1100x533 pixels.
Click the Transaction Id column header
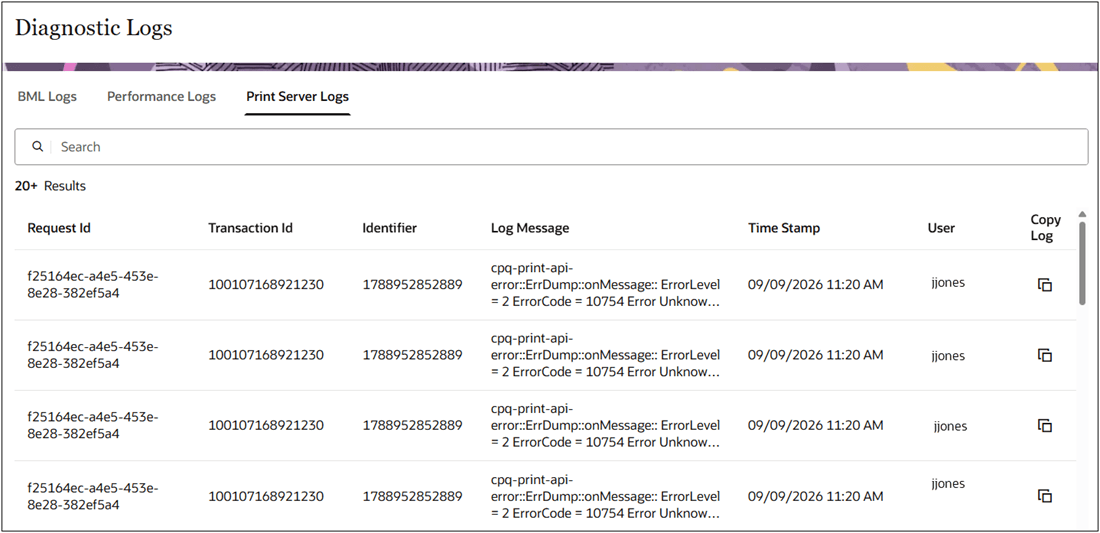click(250, 228)
